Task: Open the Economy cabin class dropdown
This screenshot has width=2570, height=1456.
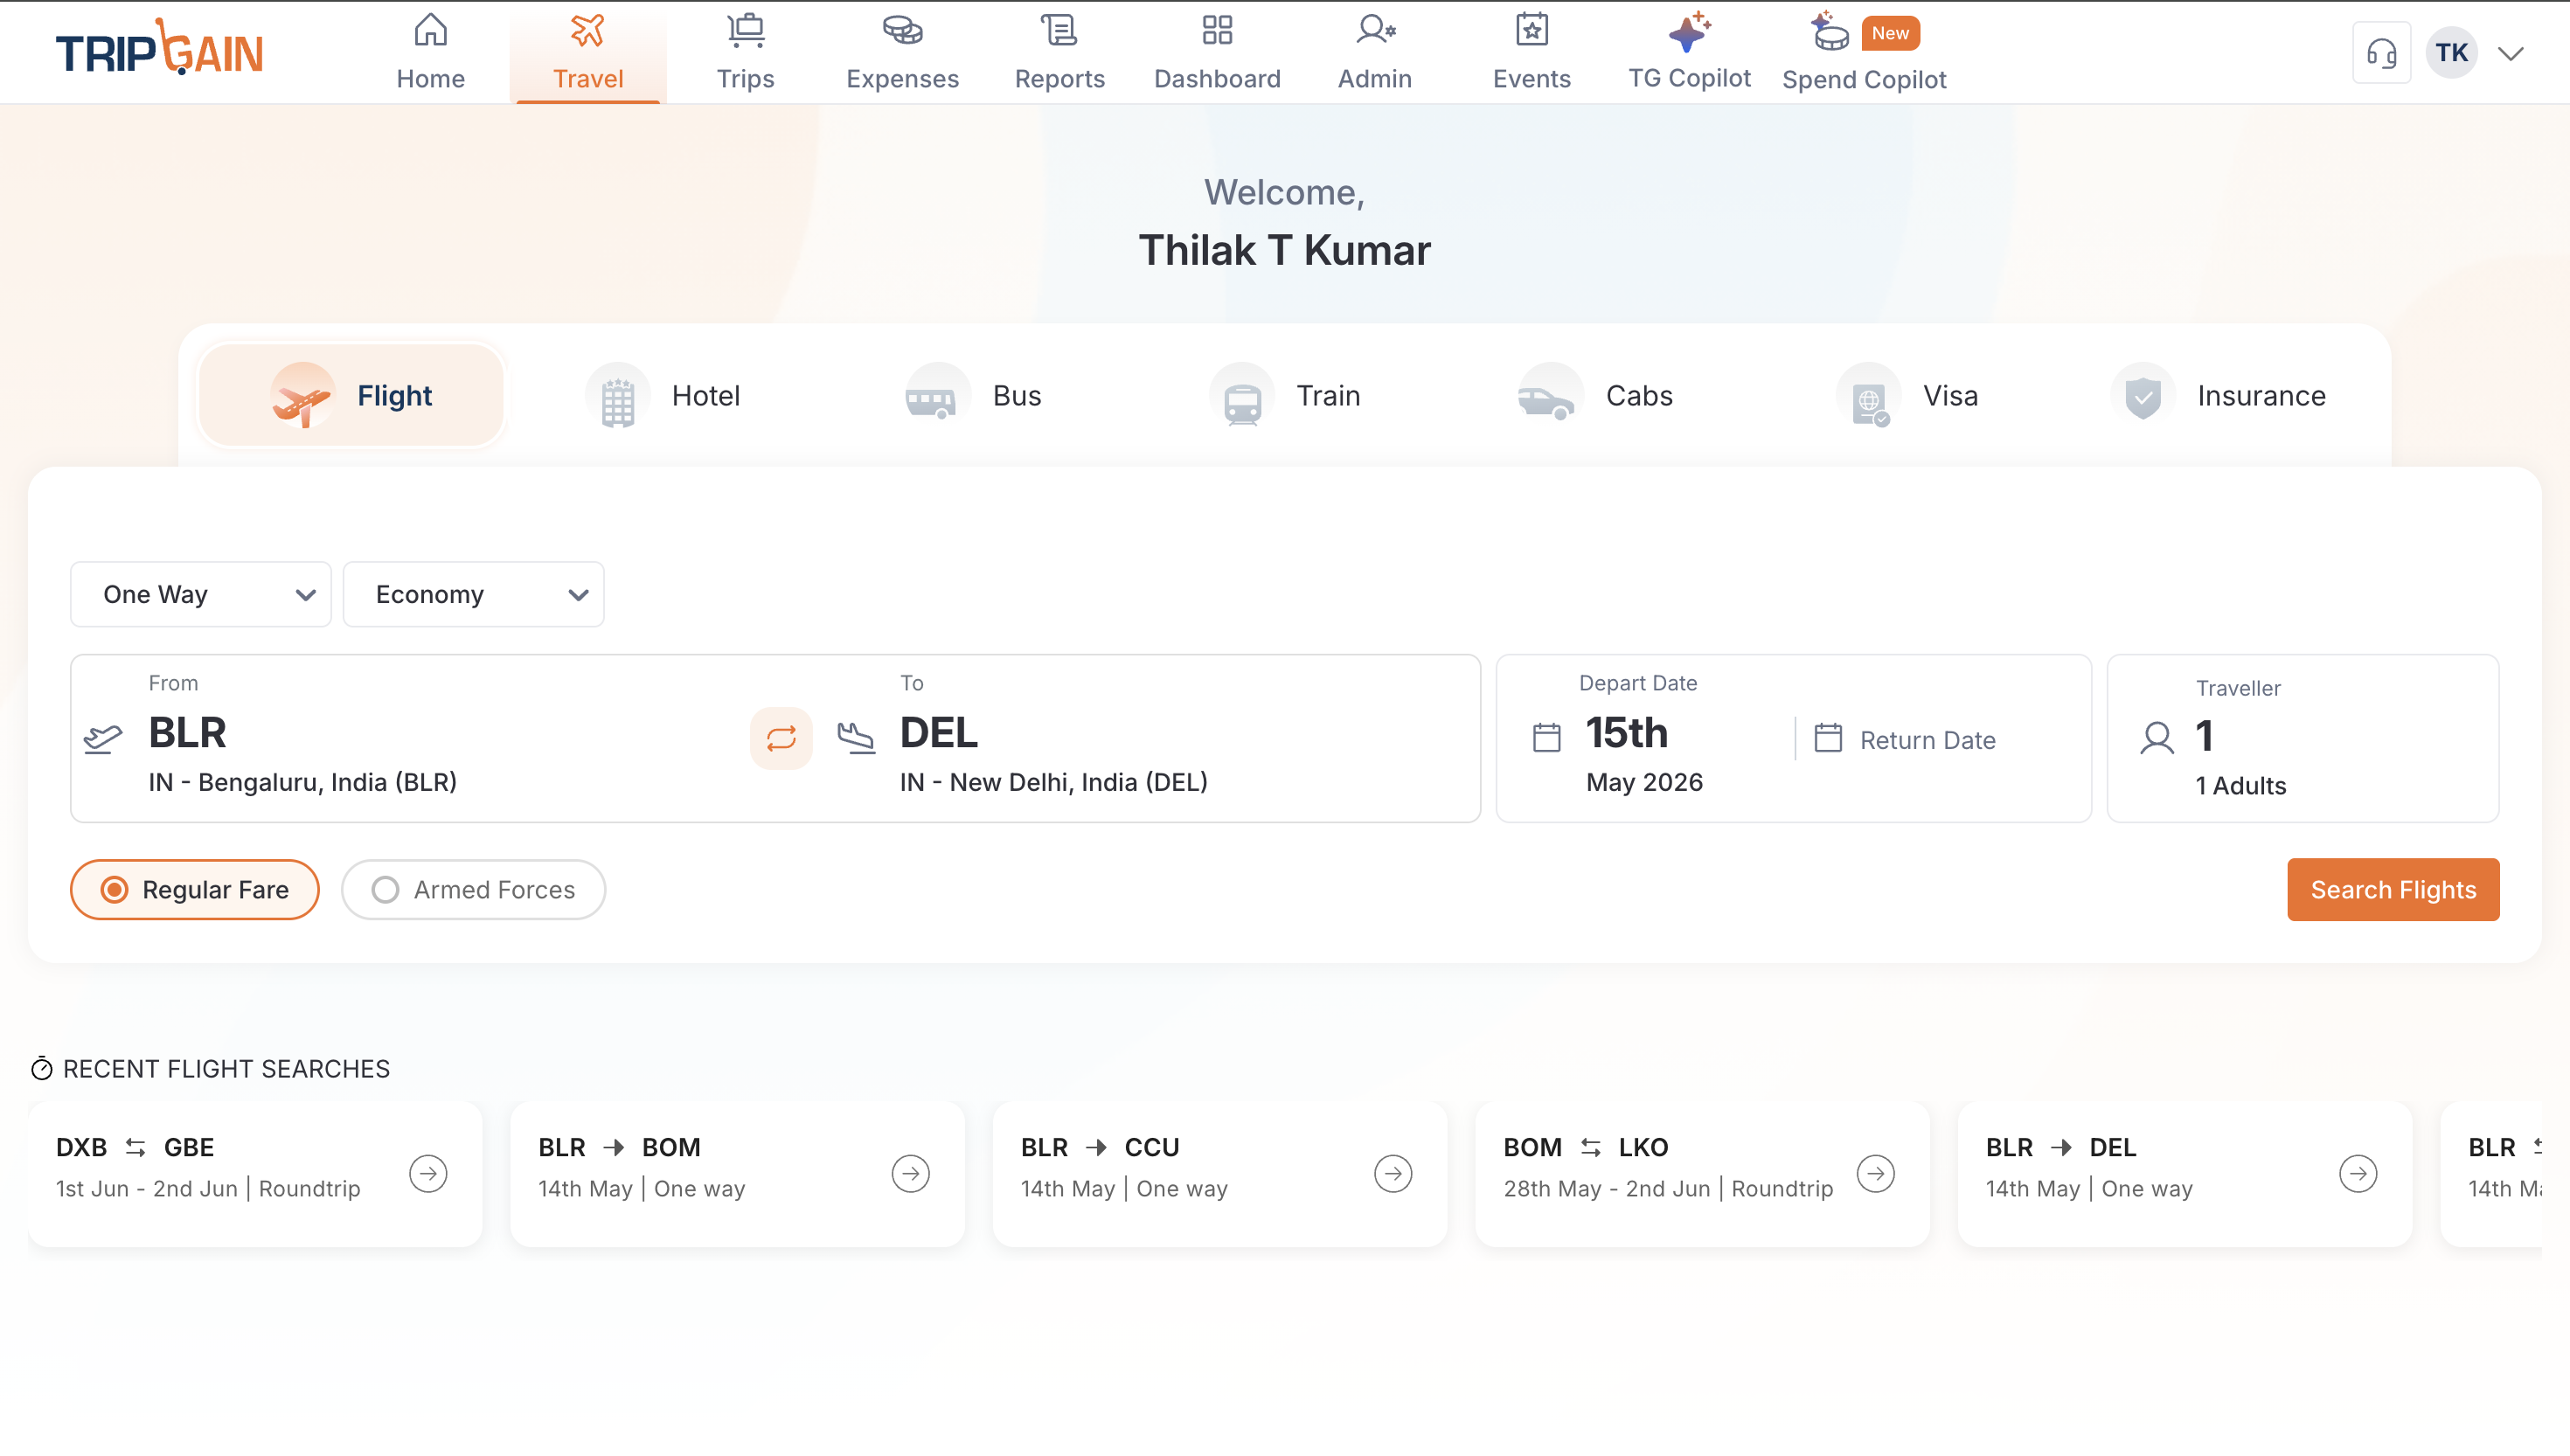Action: coord(473,594)
